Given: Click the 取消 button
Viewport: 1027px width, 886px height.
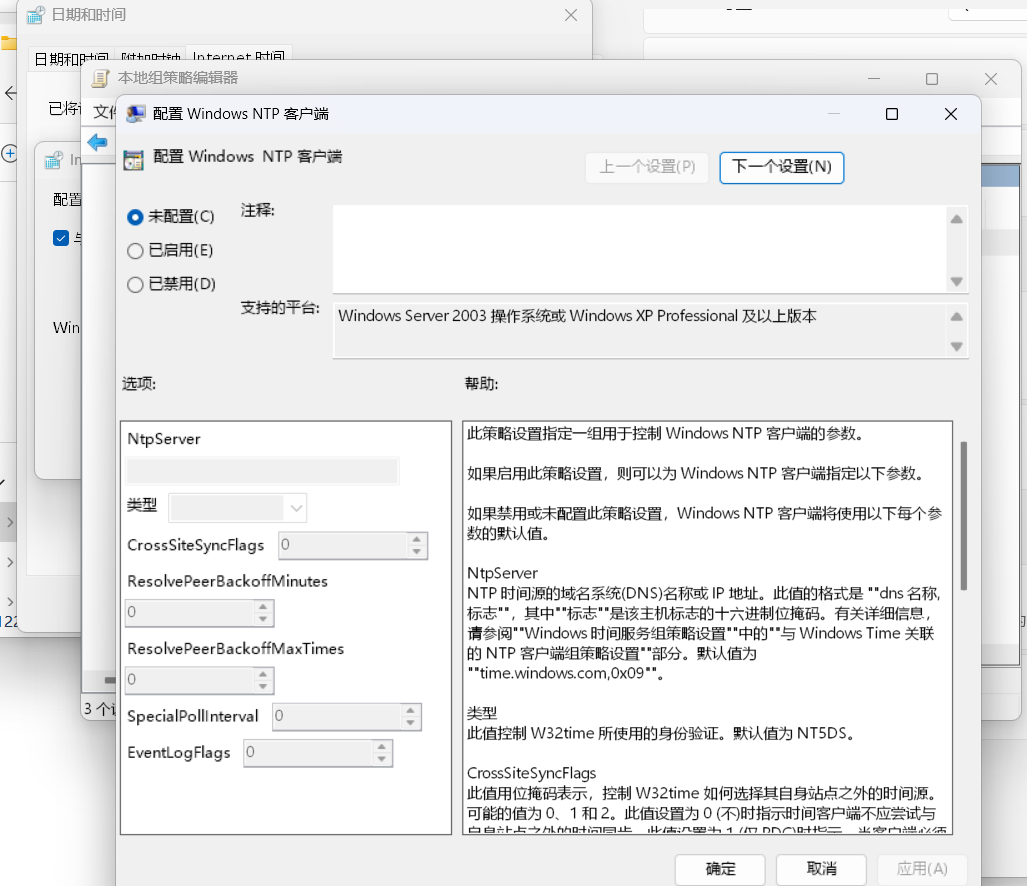Looking at the screenshot, I should (821, 869).
